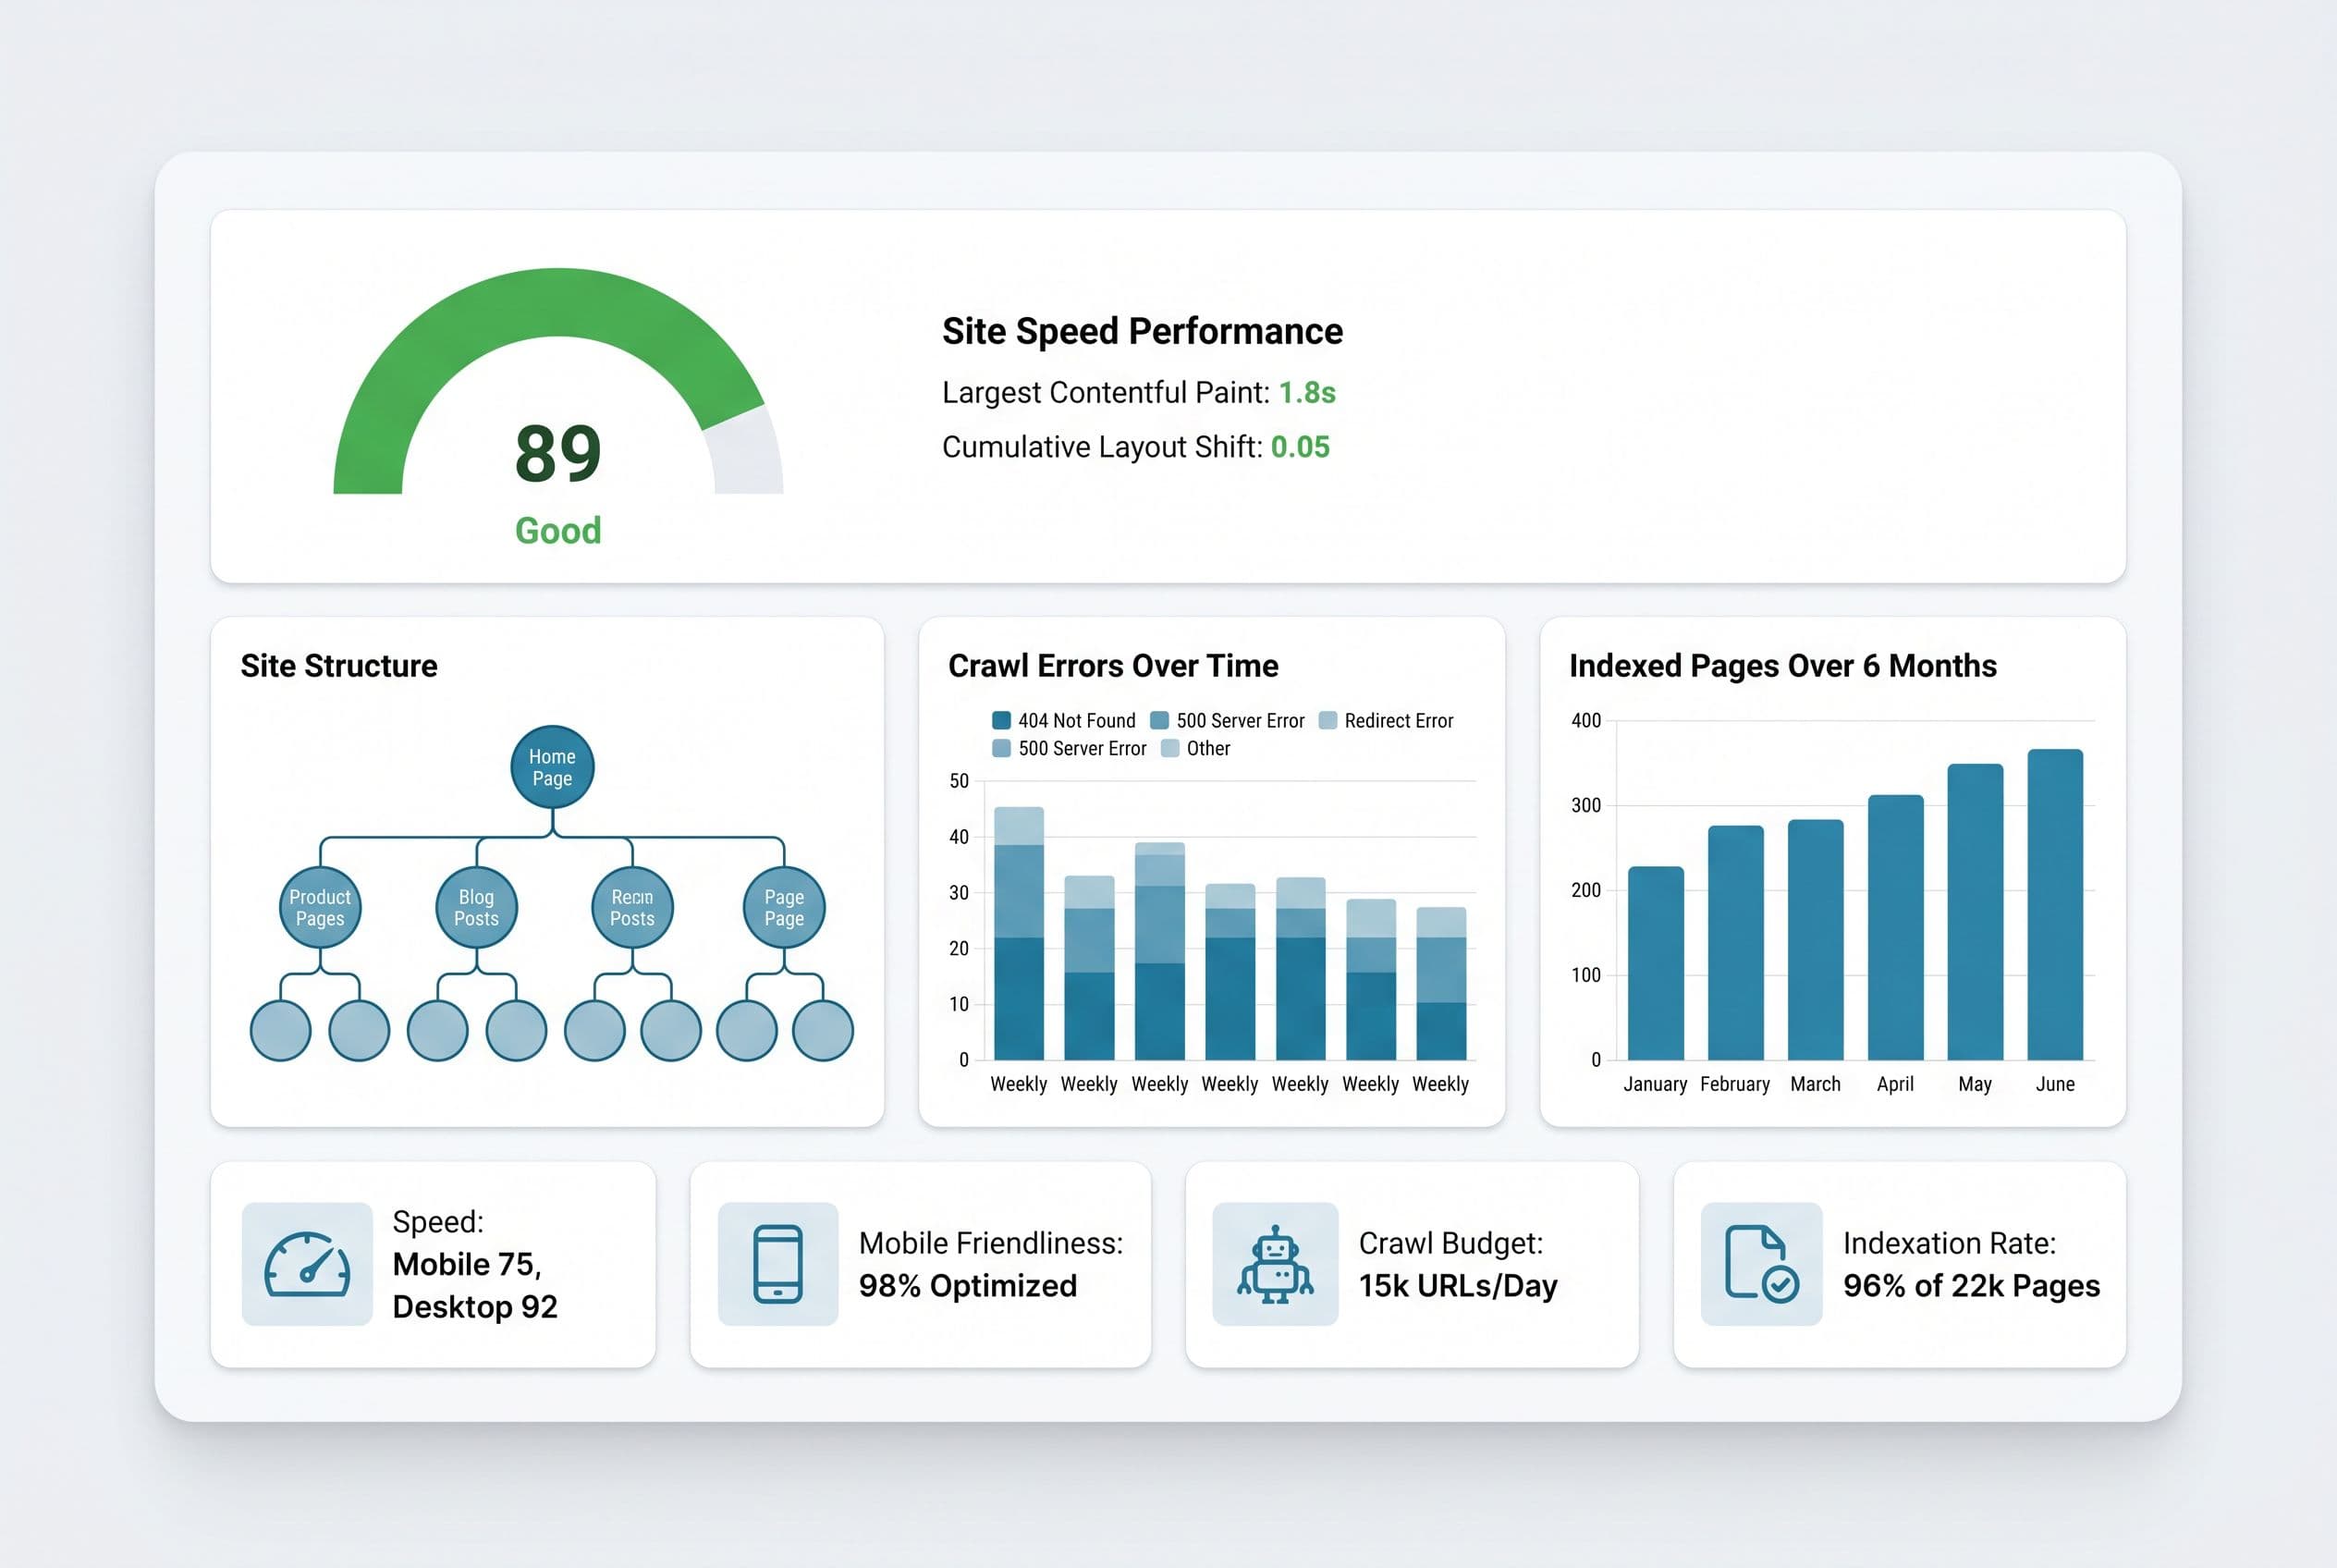
Task: Click the 96% of 22k Pages text
Action: click(x=1971, y=1285)
